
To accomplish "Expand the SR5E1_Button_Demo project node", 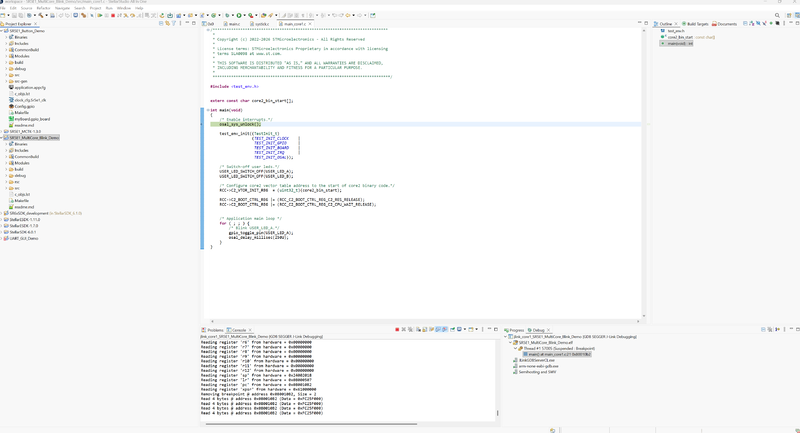I will click(2, 31).
